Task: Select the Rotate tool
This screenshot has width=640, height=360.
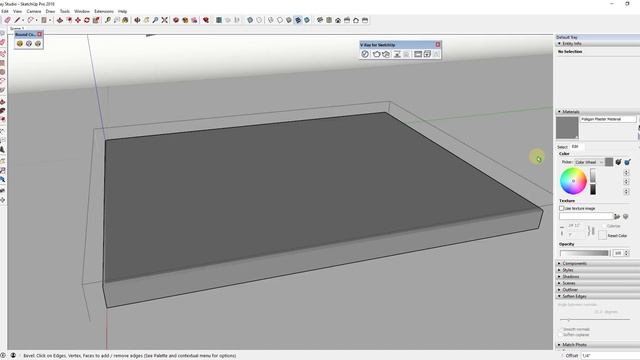Action: 87,20
